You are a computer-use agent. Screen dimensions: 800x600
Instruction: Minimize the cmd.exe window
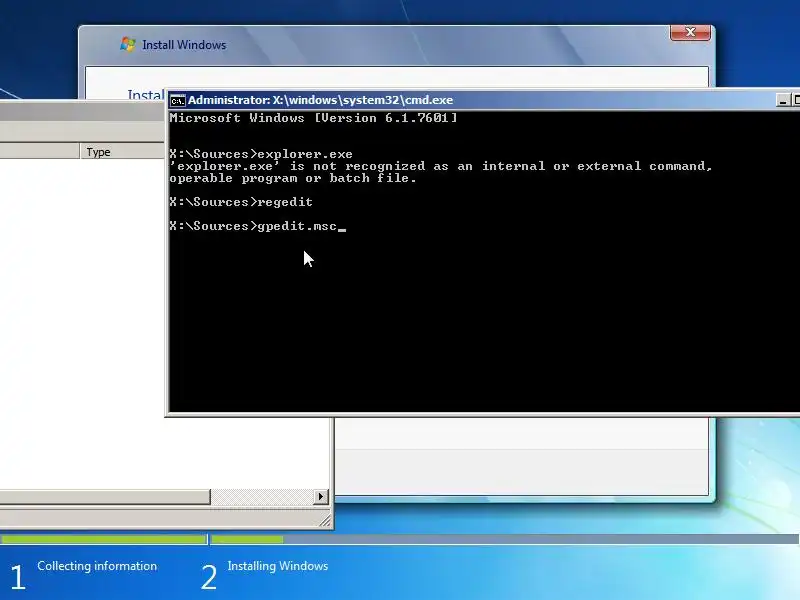coord(783,101)
